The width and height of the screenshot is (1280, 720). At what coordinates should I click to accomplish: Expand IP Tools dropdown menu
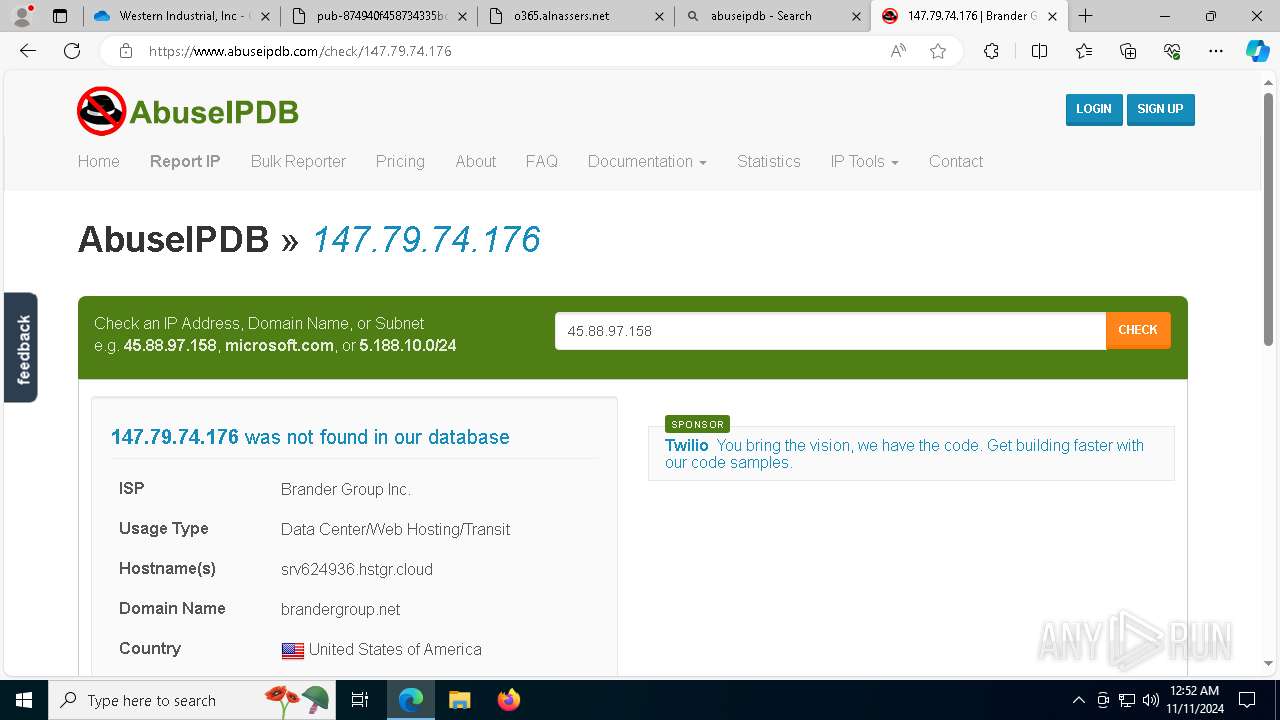point(864,161)
